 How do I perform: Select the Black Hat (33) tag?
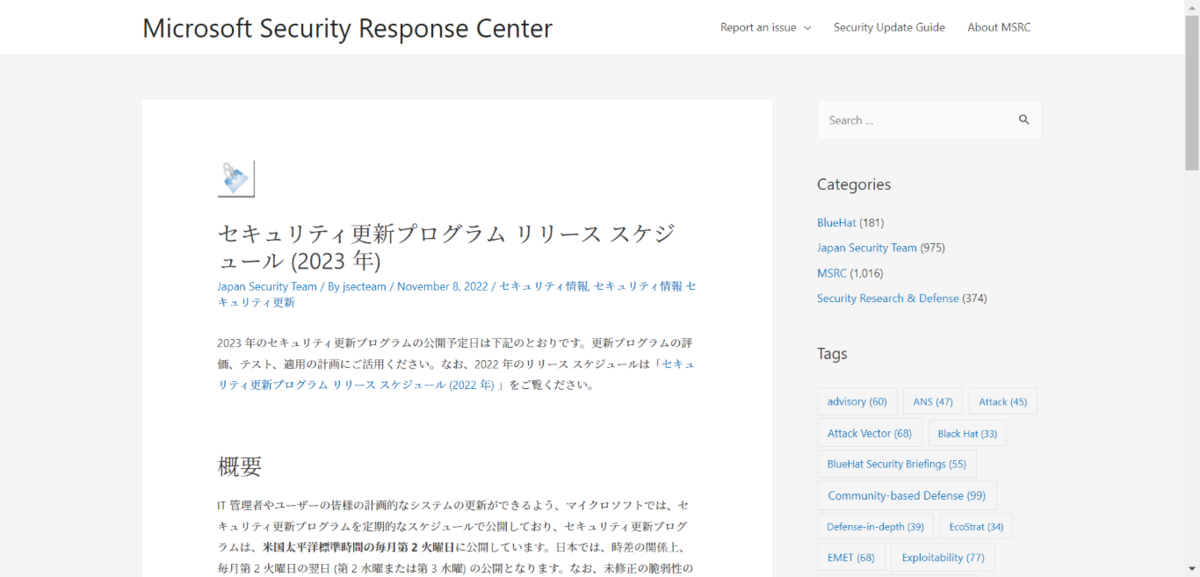[x=967, y=433]
